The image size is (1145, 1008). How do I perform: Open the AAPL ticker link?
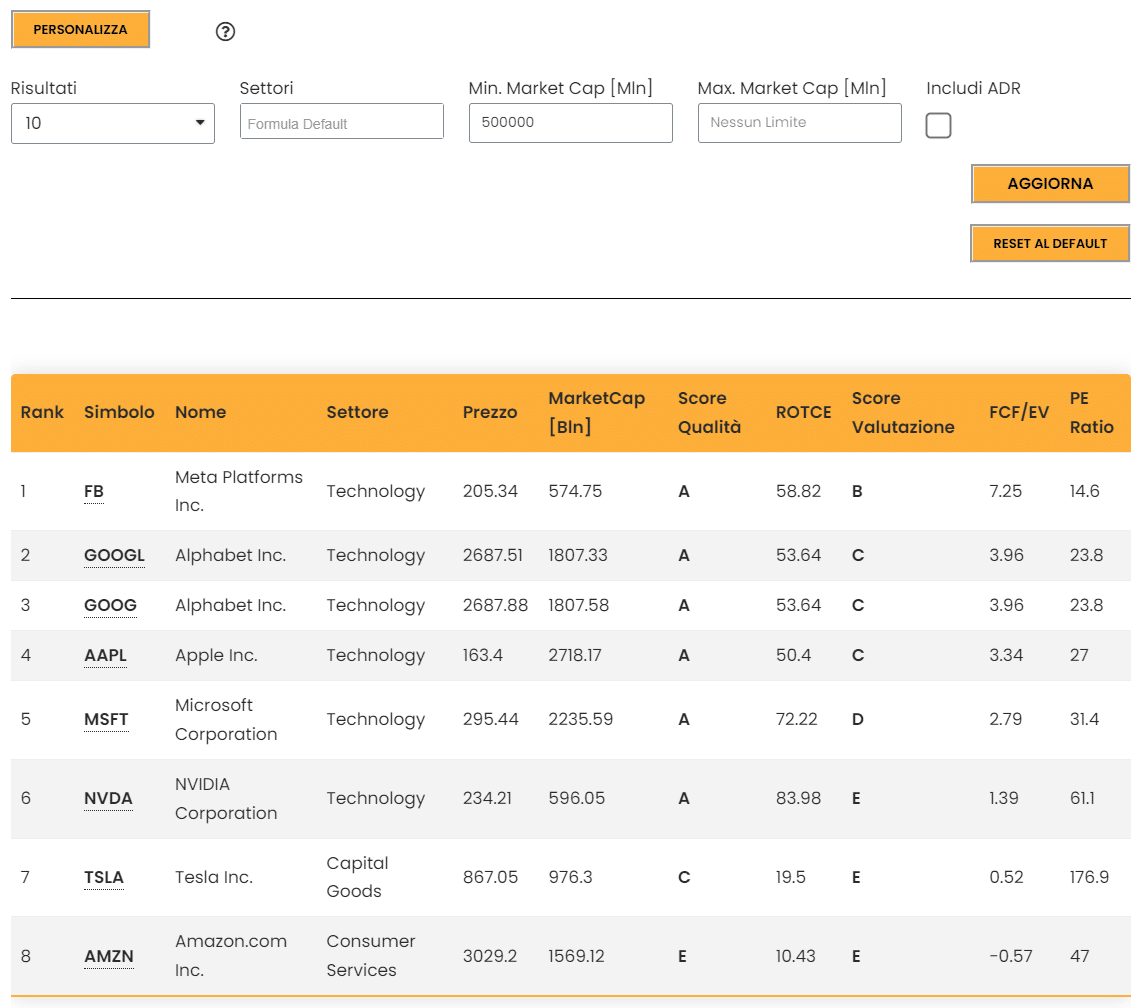[105, 655]
